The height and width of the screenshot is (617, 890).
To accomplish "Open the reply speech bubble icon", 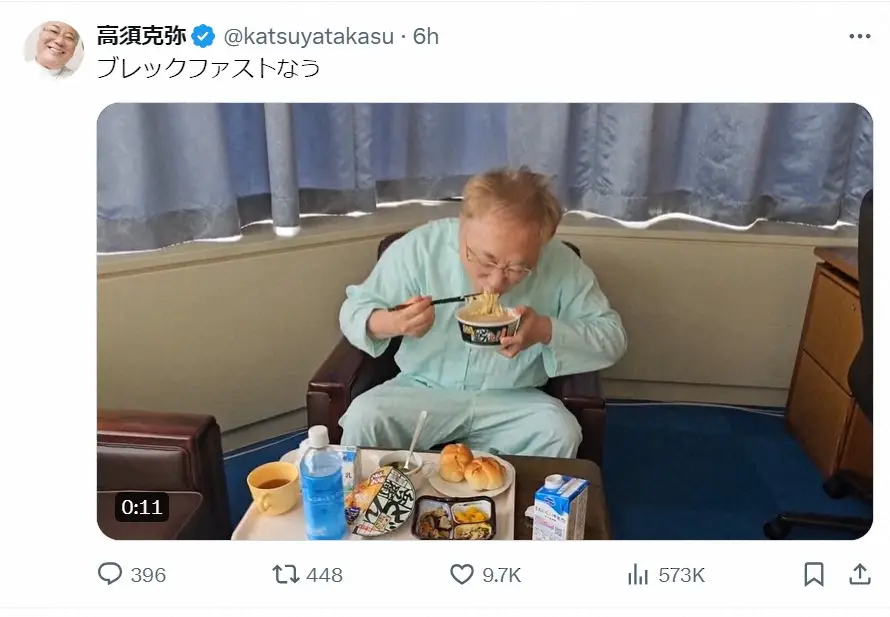I will 110,574.
